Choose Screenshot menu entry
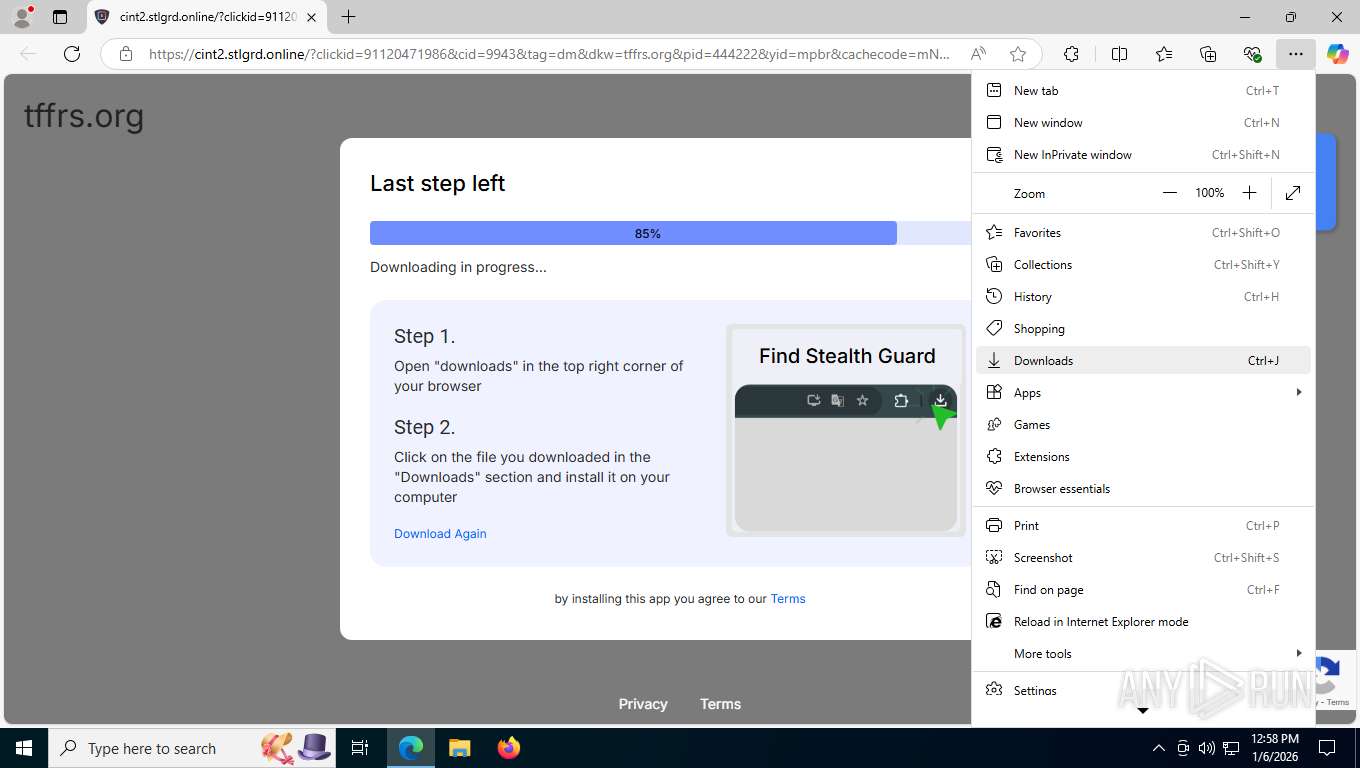Screen dimensions: 1360x768 coord(1143,558)
